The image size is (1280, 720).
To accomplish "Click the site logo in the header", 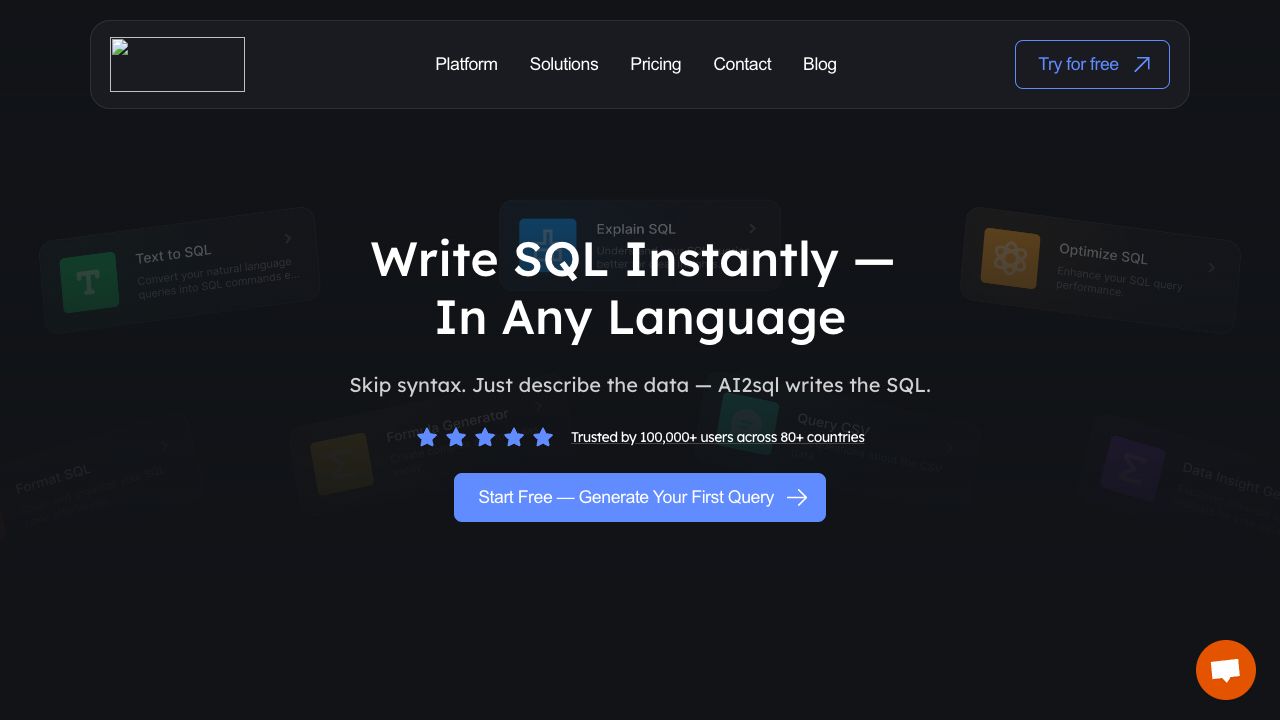I will pyautogui.click(x=177, y=64).
